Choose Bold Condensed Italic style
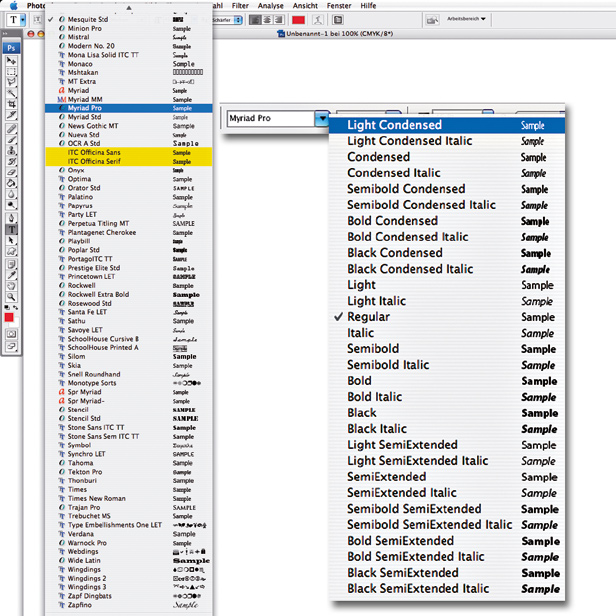The width and height of the screenshot is (616, 616). tap(410, 237)
